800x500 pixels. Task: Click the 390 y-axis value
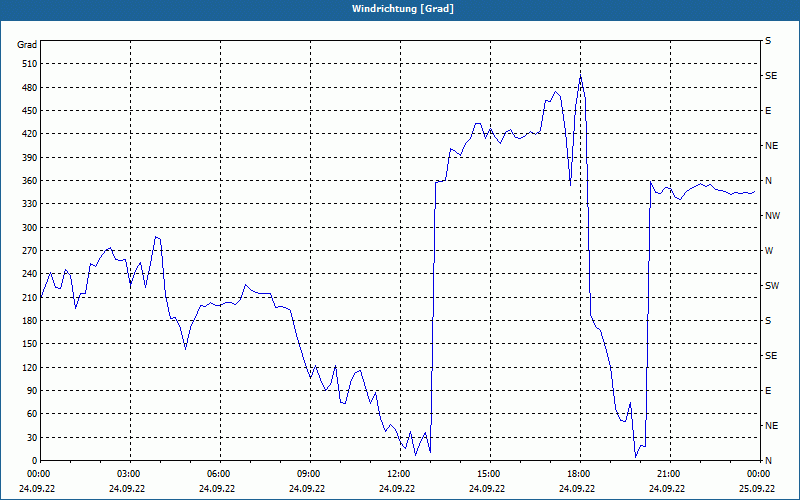[30, 158]
